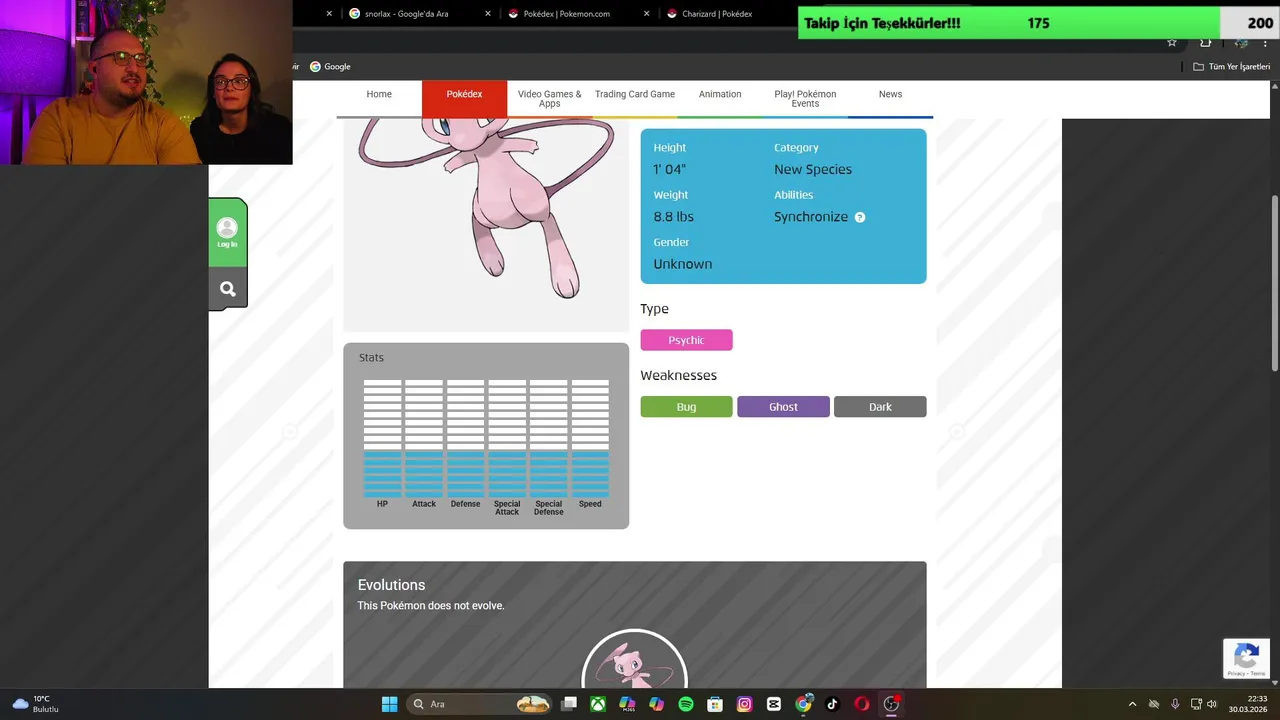Open Task View on the taskbar
The width and height of the screenshot is (1280, 720).
(569, 704)
